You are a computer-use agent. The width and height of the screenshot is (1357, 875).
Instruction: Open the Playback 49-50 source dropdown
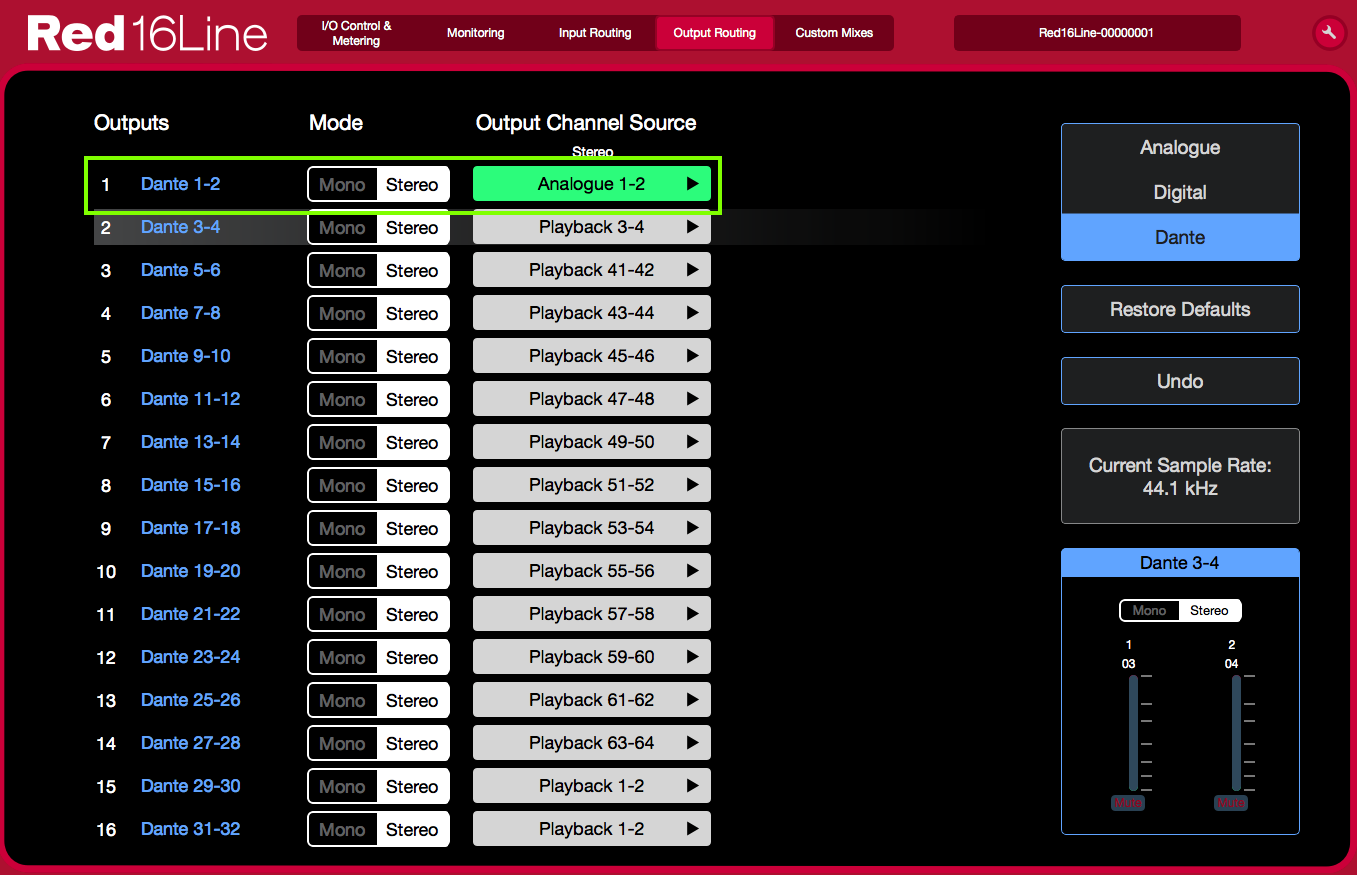click(x=592, y=442)
